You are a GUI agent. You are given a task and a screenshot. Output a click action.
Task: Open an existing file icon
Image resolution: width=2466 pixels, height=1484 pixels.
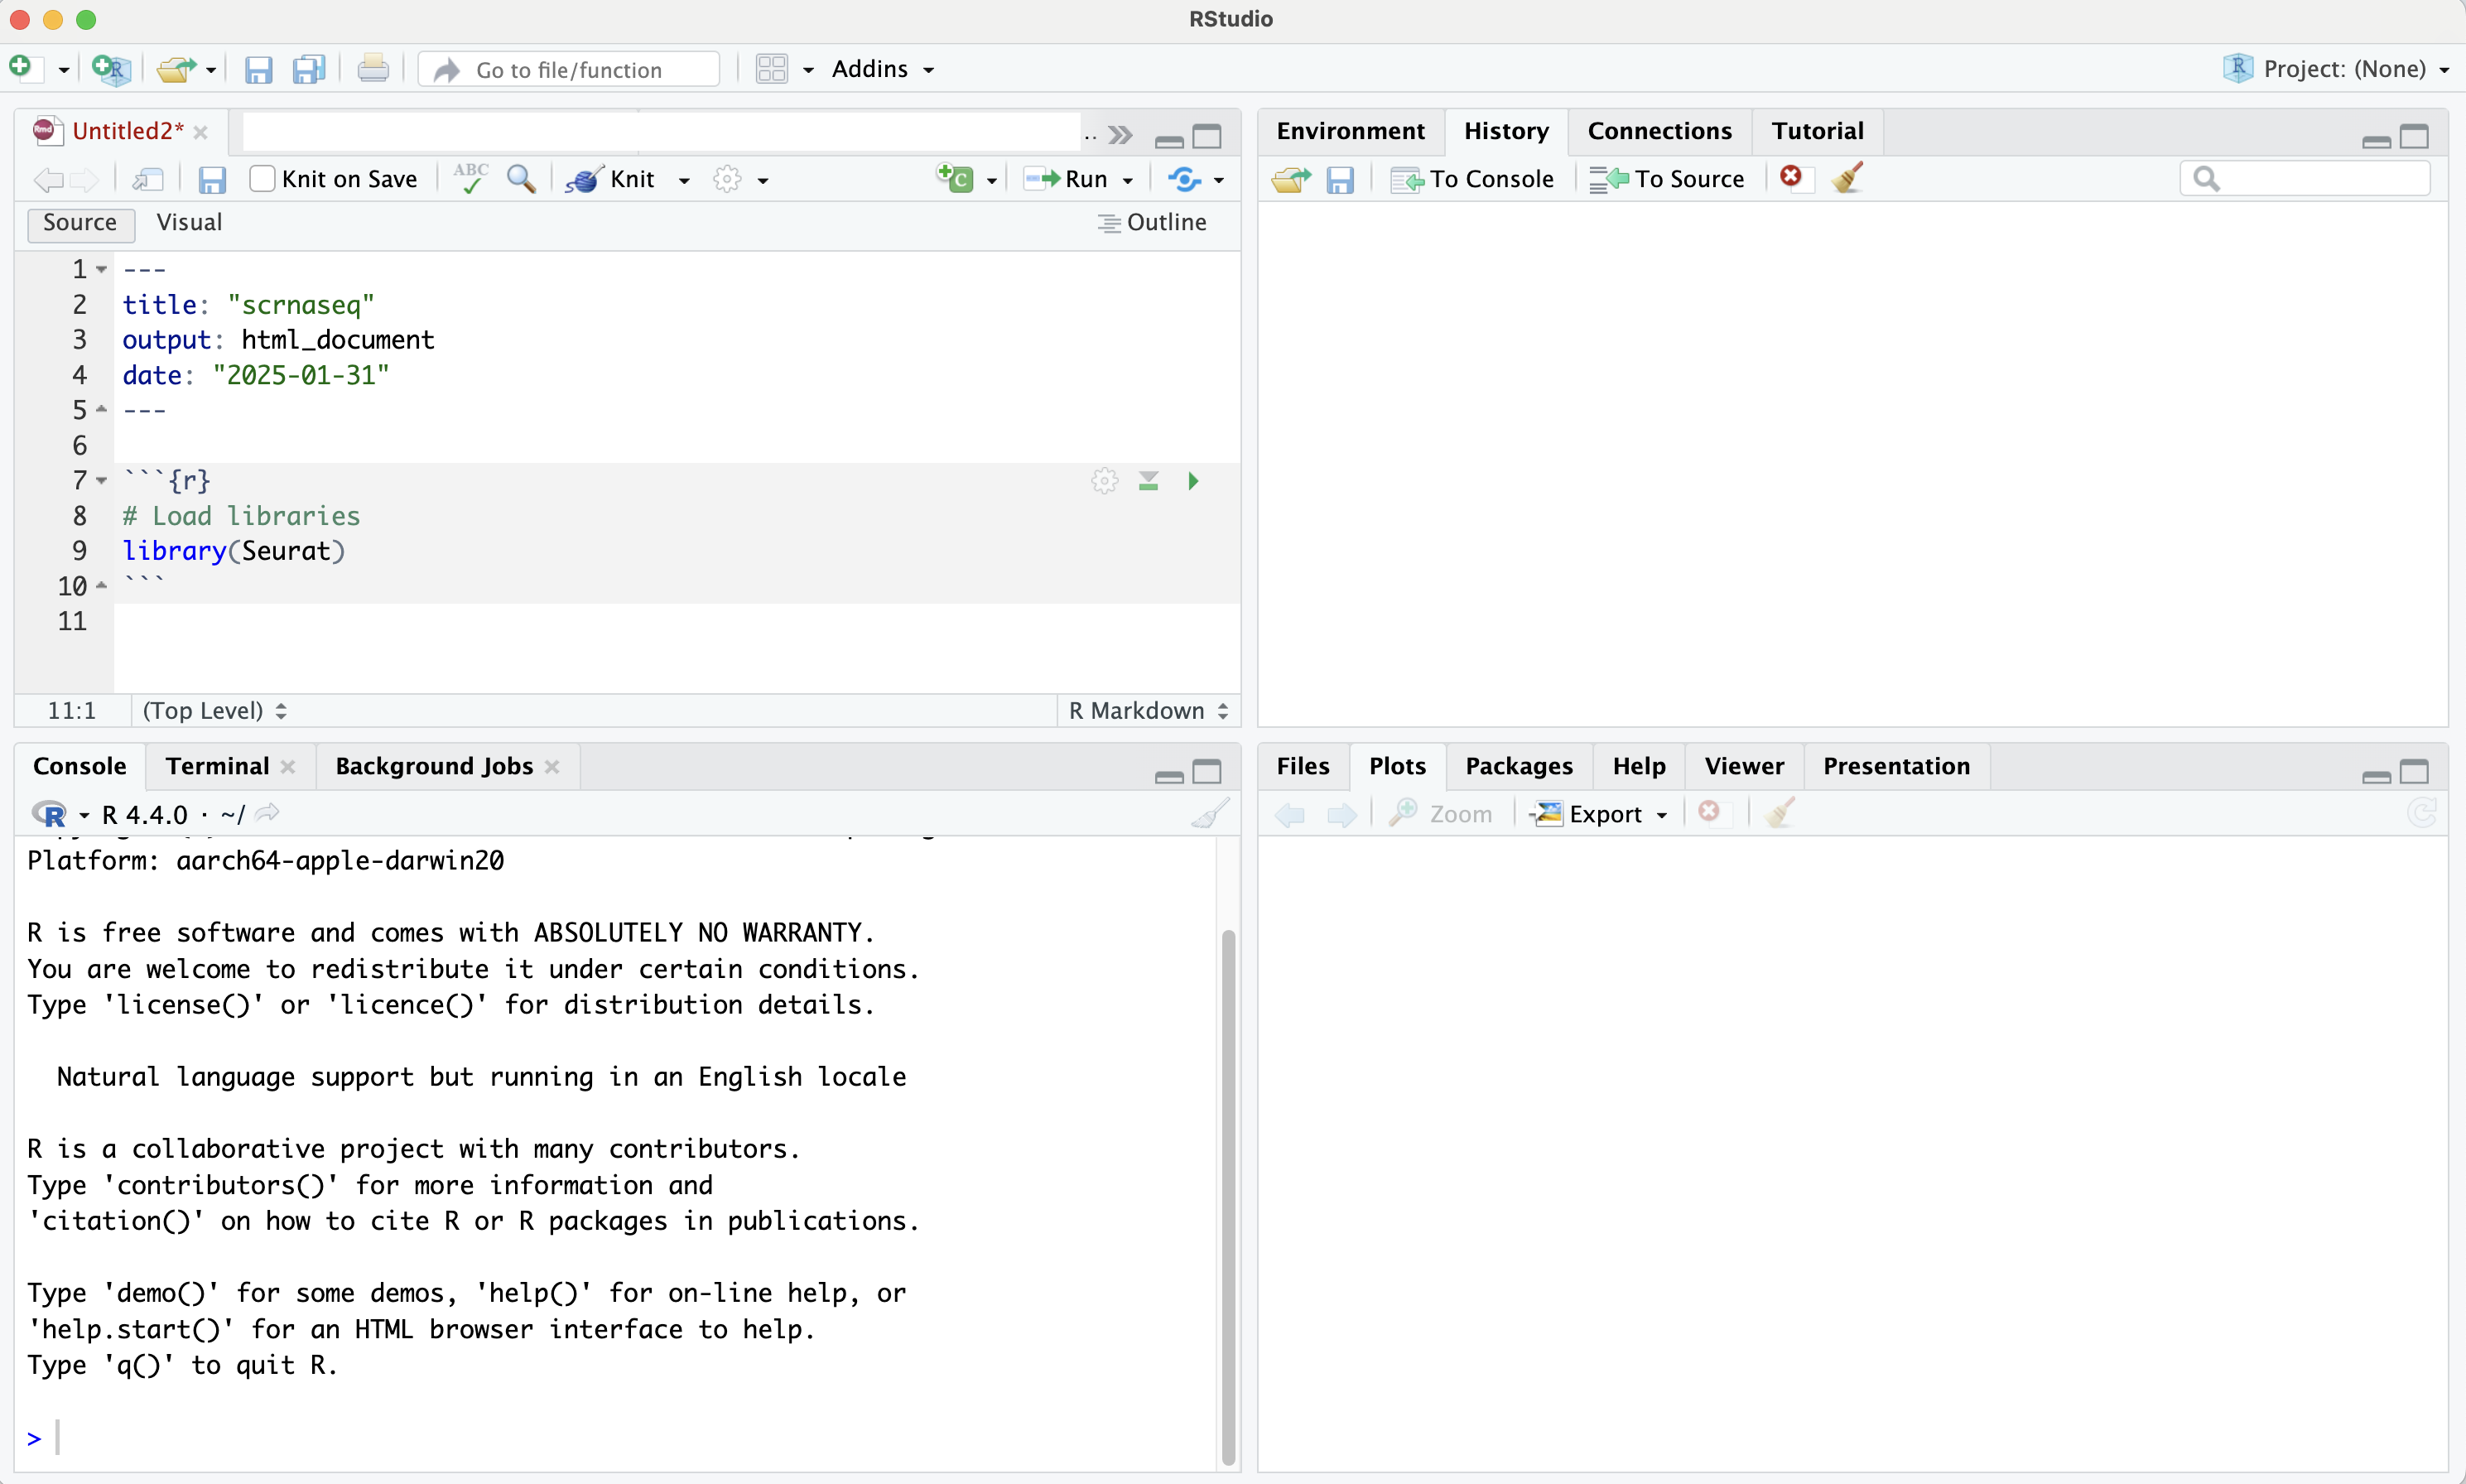pos(176,69)
